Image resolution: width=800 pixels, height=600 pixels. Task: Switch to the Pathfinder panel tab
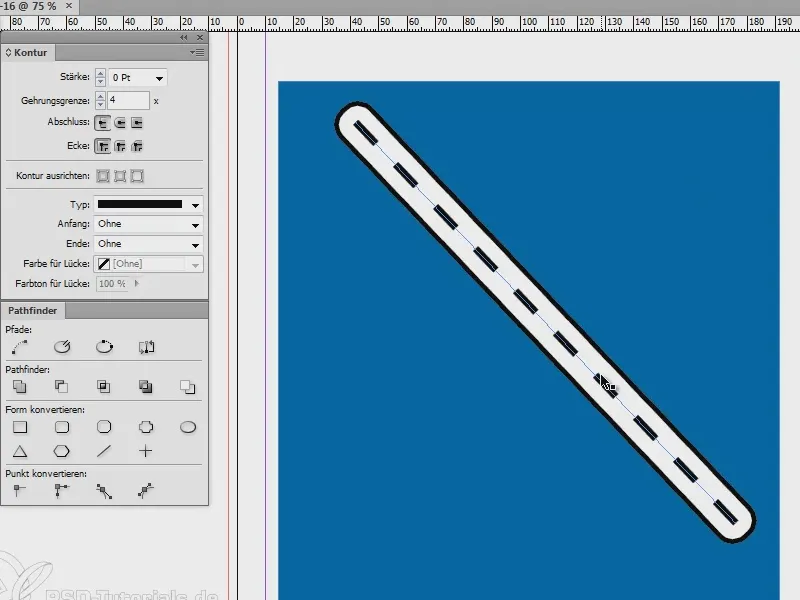33,310
